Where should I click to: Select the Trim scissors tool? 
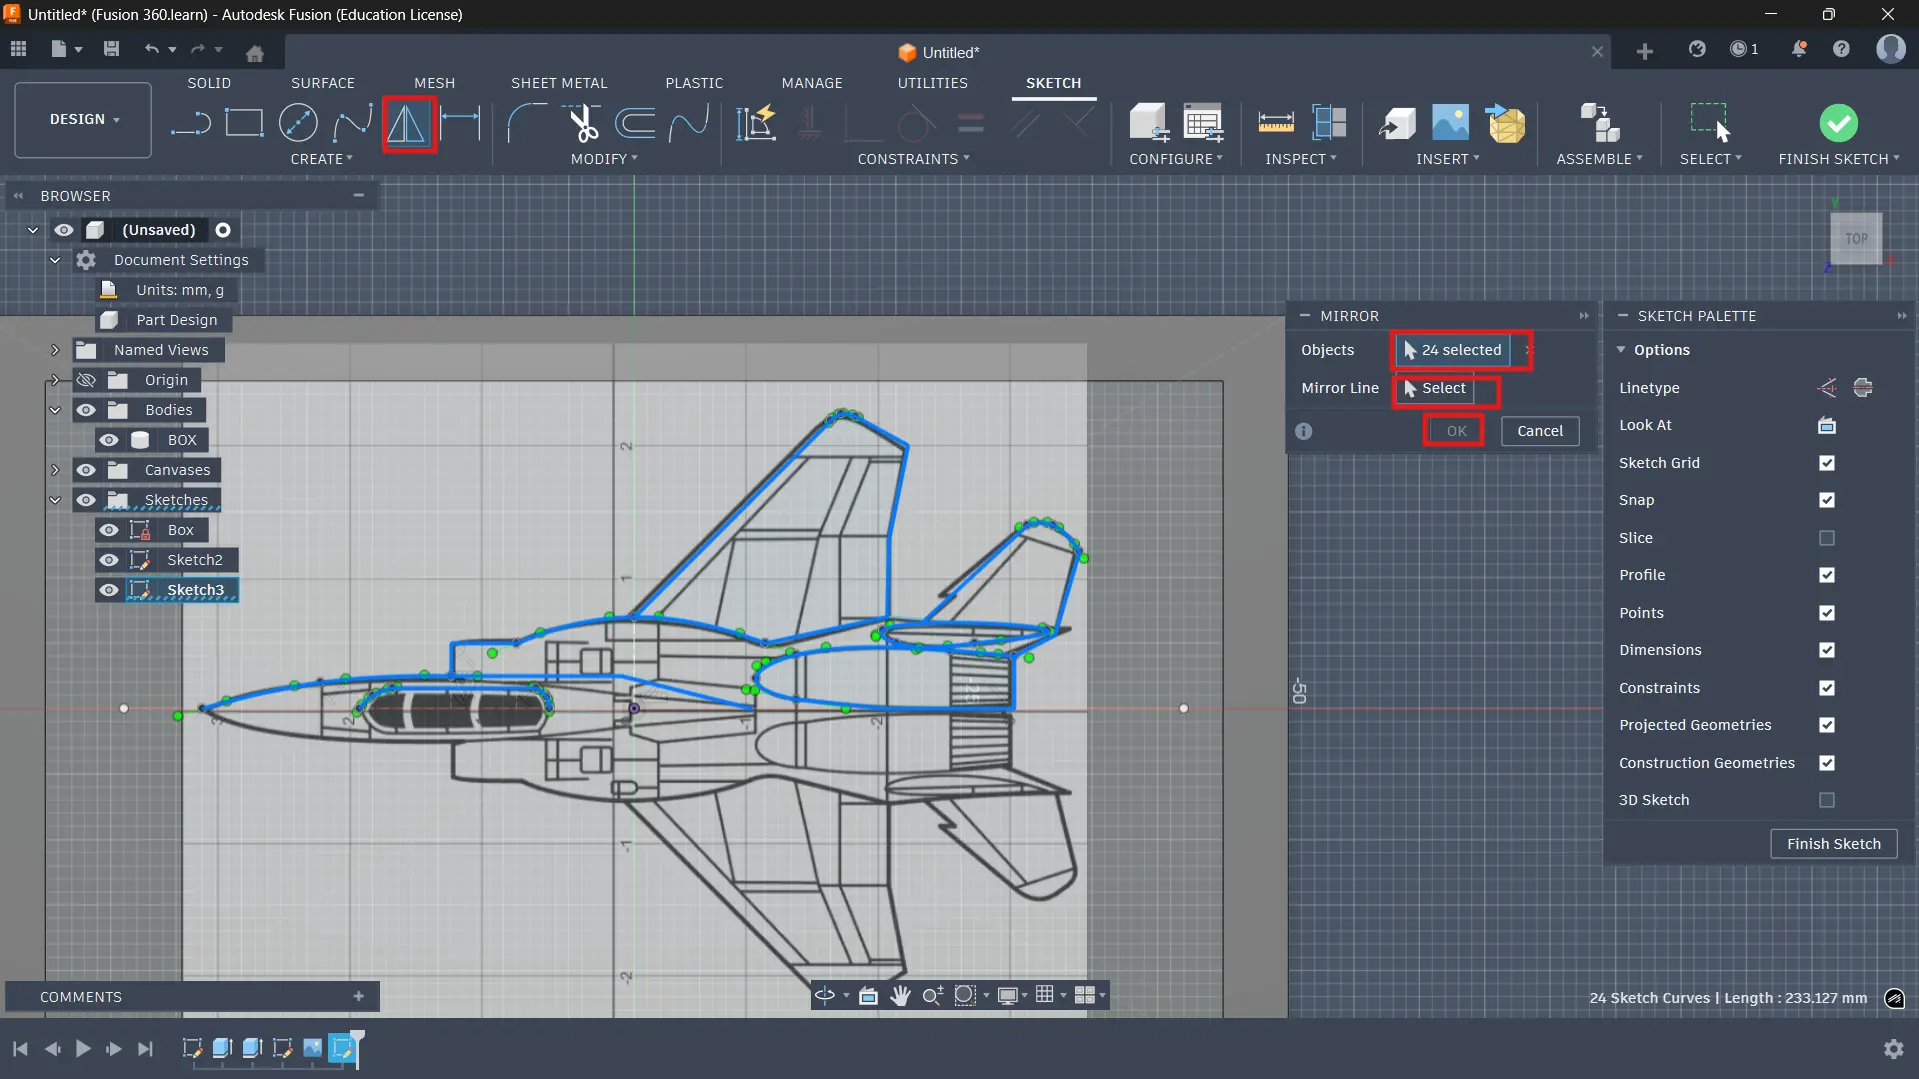click(583, 124)
